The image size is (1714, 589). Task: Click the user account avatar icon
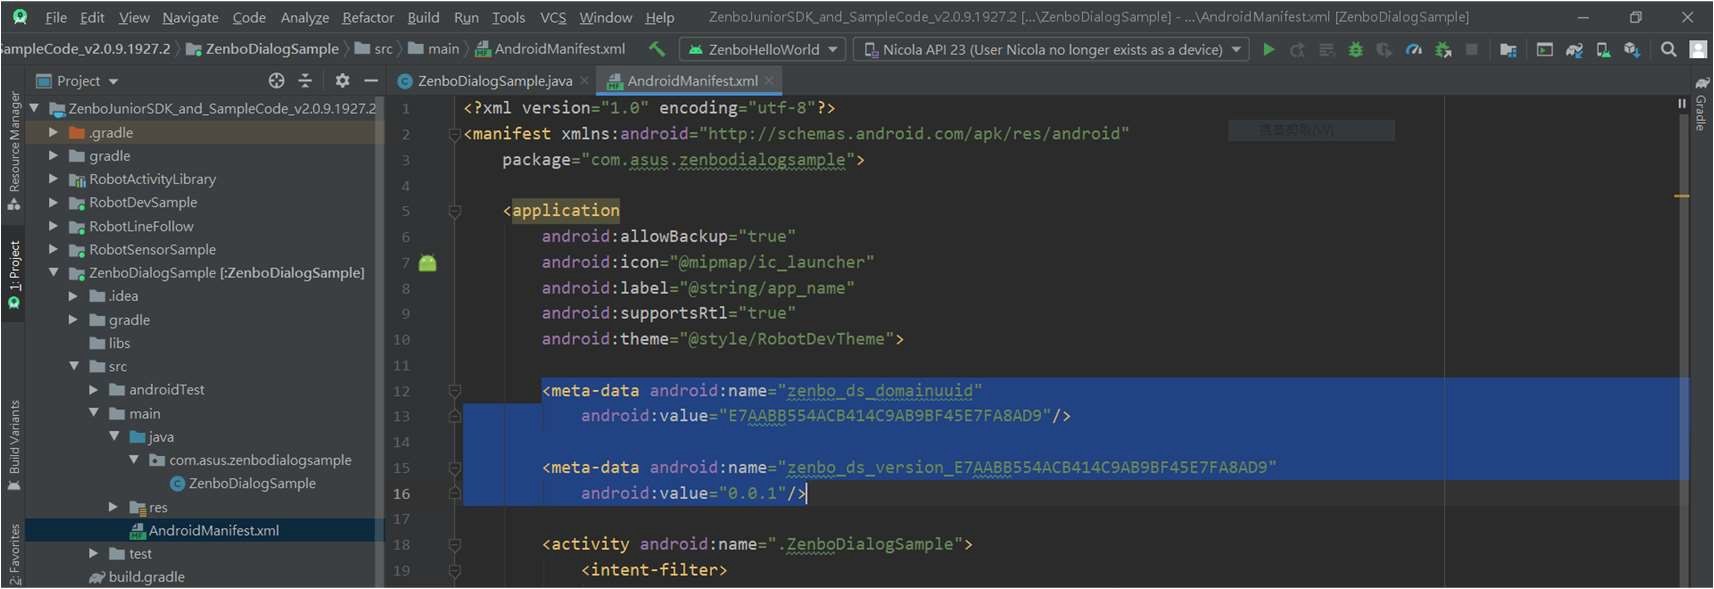pyautogui.click(x=1698, y=49)
